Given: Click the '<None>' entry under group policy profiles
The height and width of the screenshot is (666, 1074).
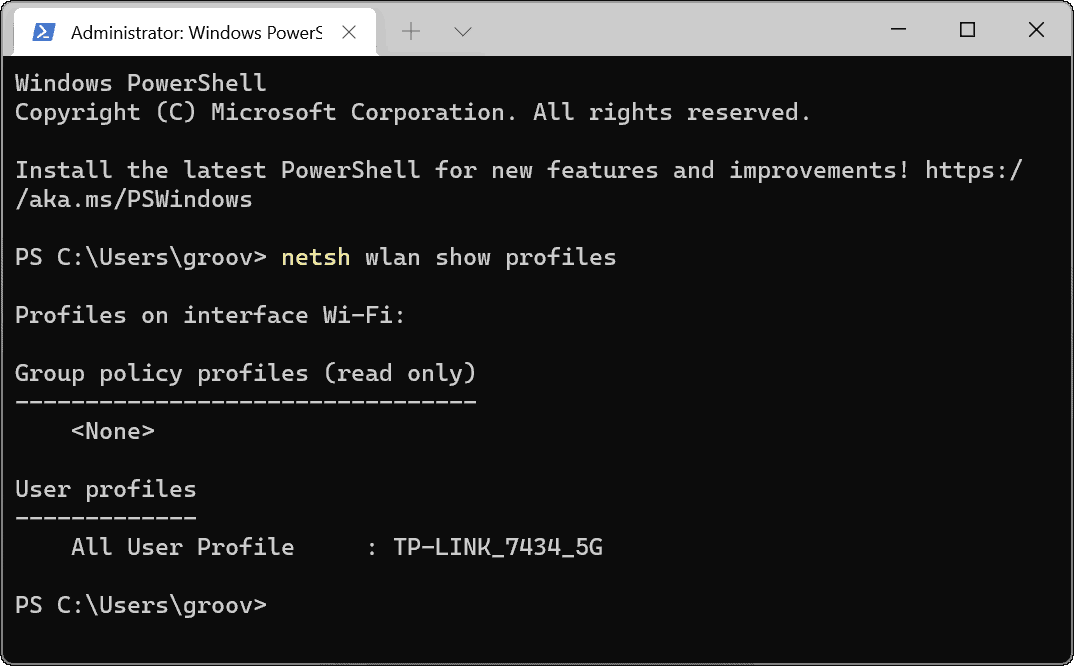Looking at the screenshot, I should coord(113,431).
